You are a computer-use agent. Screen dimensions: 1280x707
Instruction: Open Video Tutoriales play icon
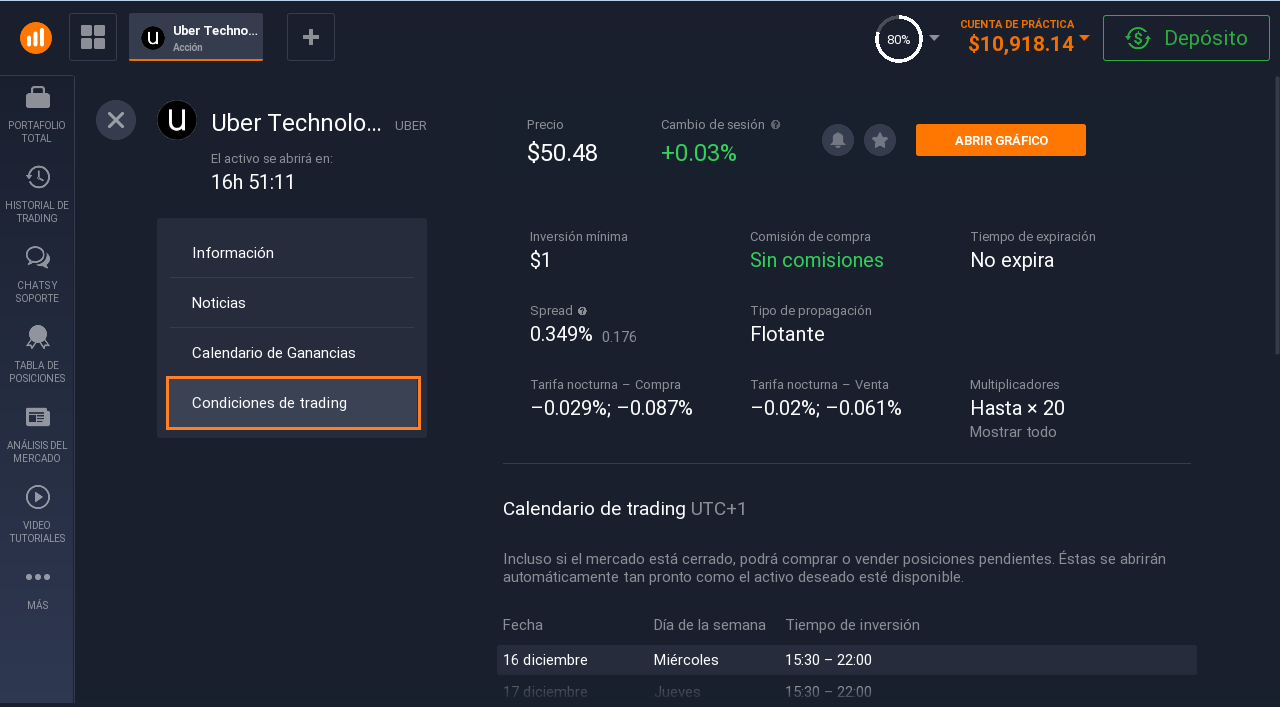pos(37,497)
